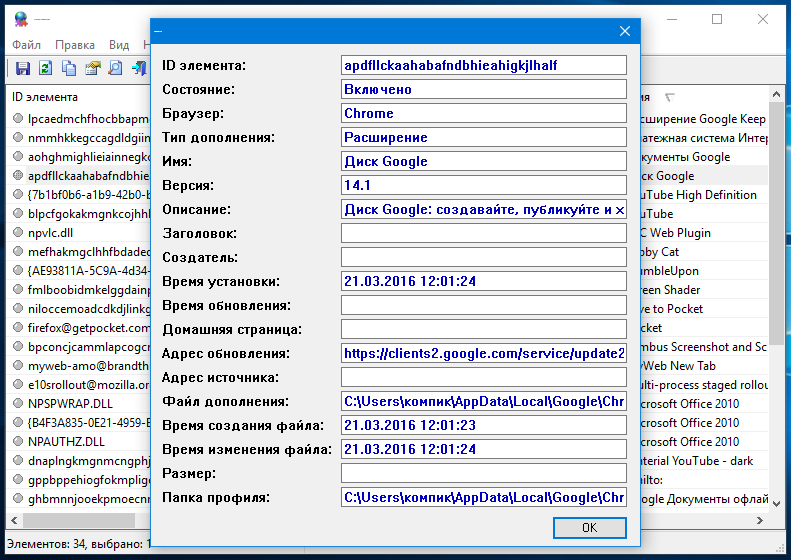
Task: Click the Состояние field showing Включено
Action: (484, 89)
